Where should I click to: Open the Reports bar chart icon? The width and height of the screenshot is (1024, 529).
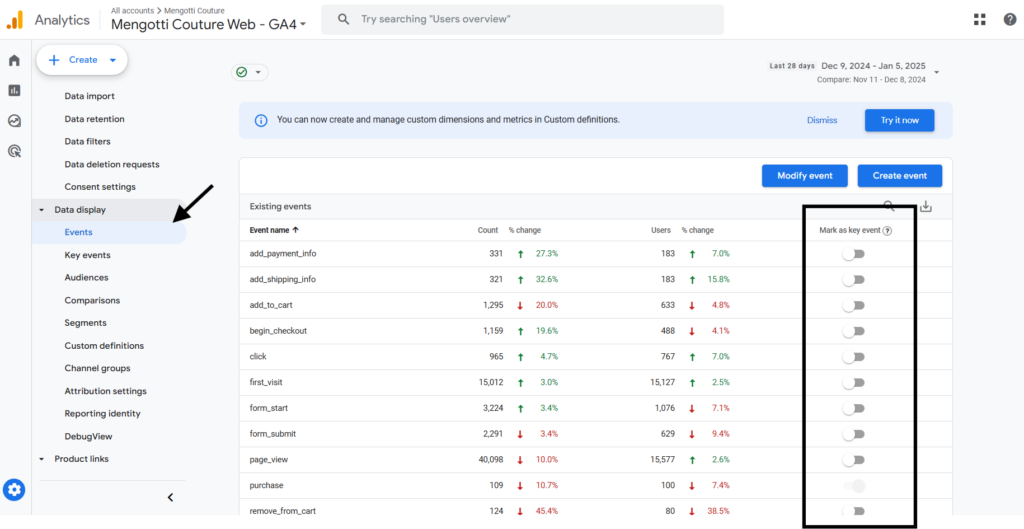pyautogui.click(x=14, y=90)
